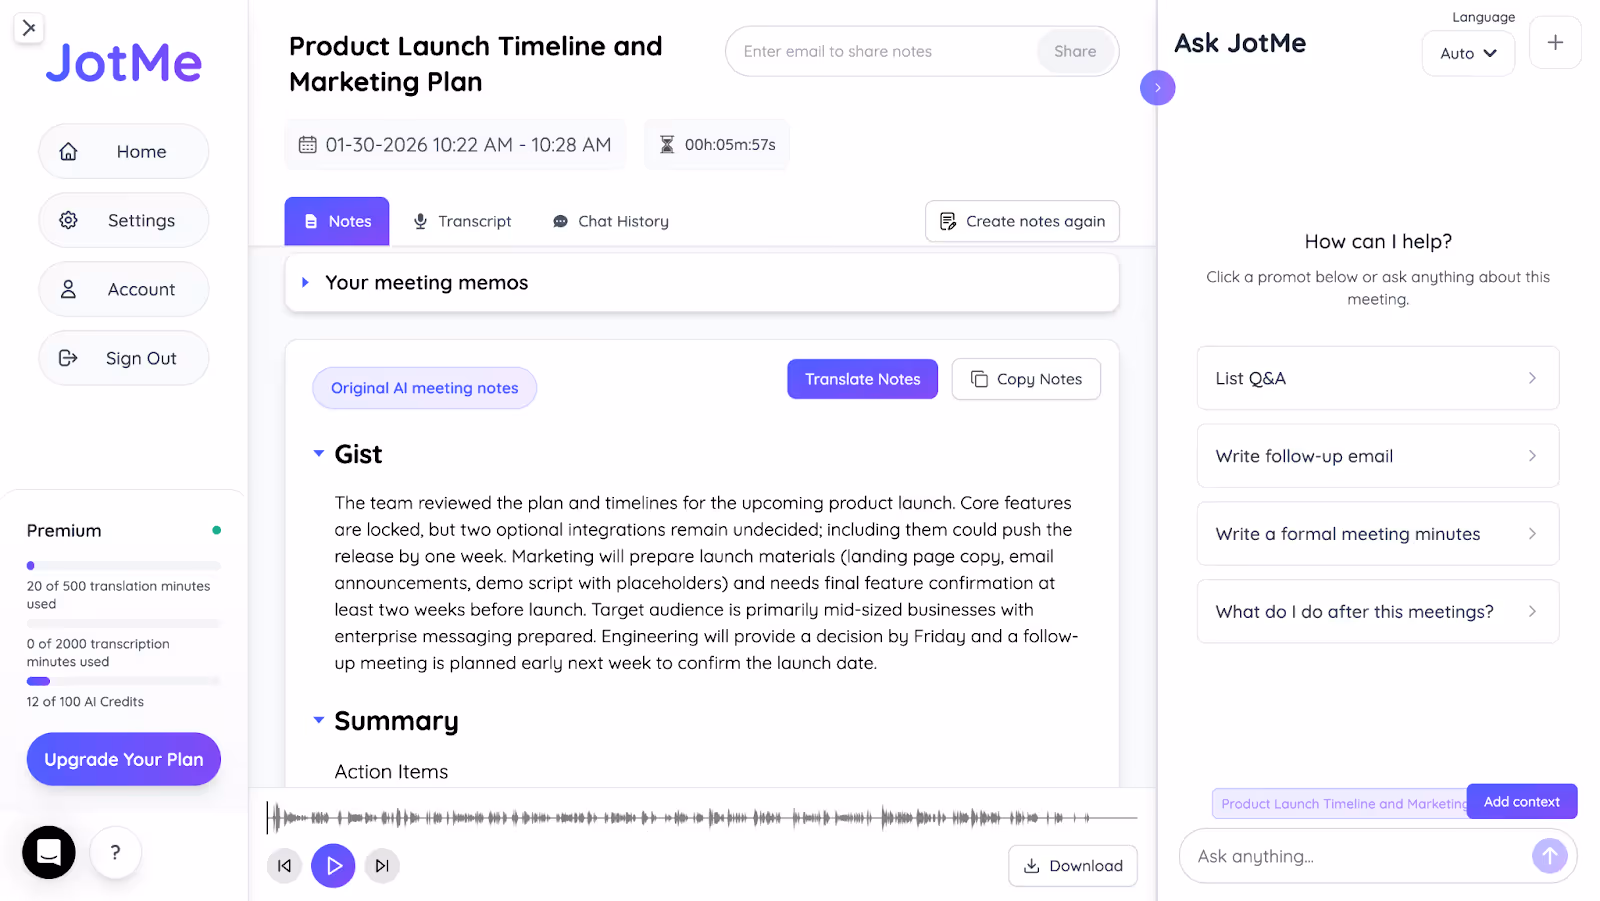Image resolution: width=1600 pixels, height=901 pixels.
Task: Open the Chat History tab
Action: pos(611,221)
